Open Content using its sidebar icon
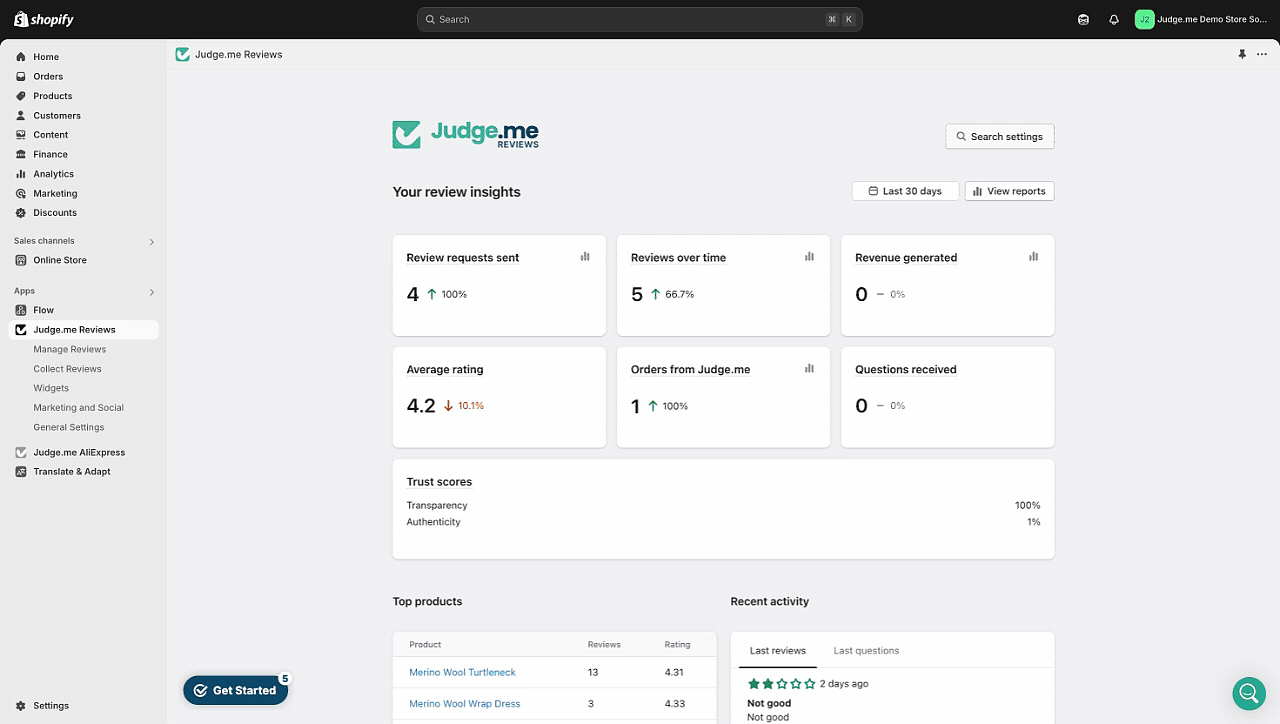This screenshot has height=724, width=1280. pyautogui.click(x=21, y=135)
